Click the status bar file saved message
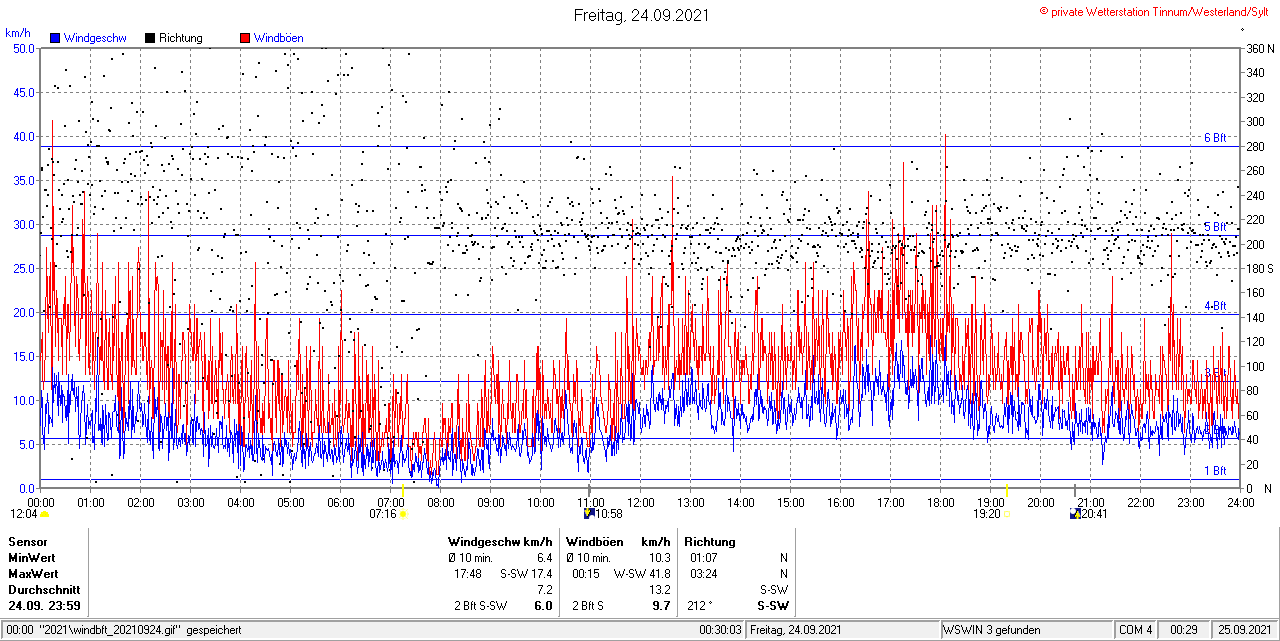The height and width of the screenshot is (641, 1280). (x=124, y=630)
